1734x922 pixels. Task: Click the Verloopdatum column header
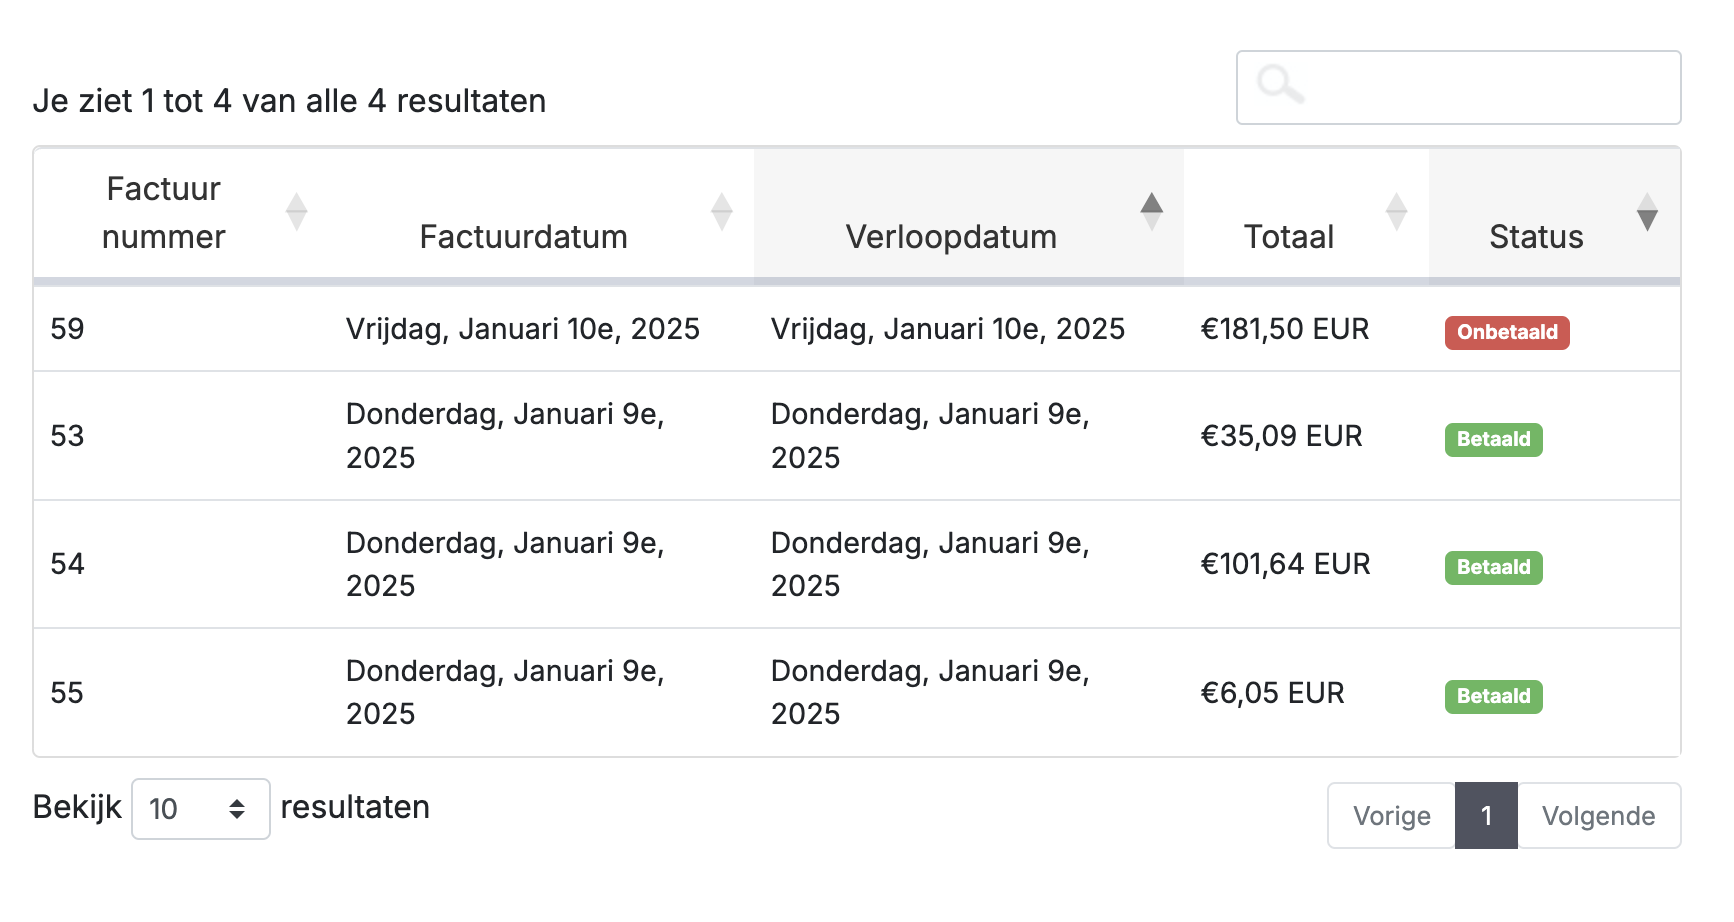tap(950, 237)
